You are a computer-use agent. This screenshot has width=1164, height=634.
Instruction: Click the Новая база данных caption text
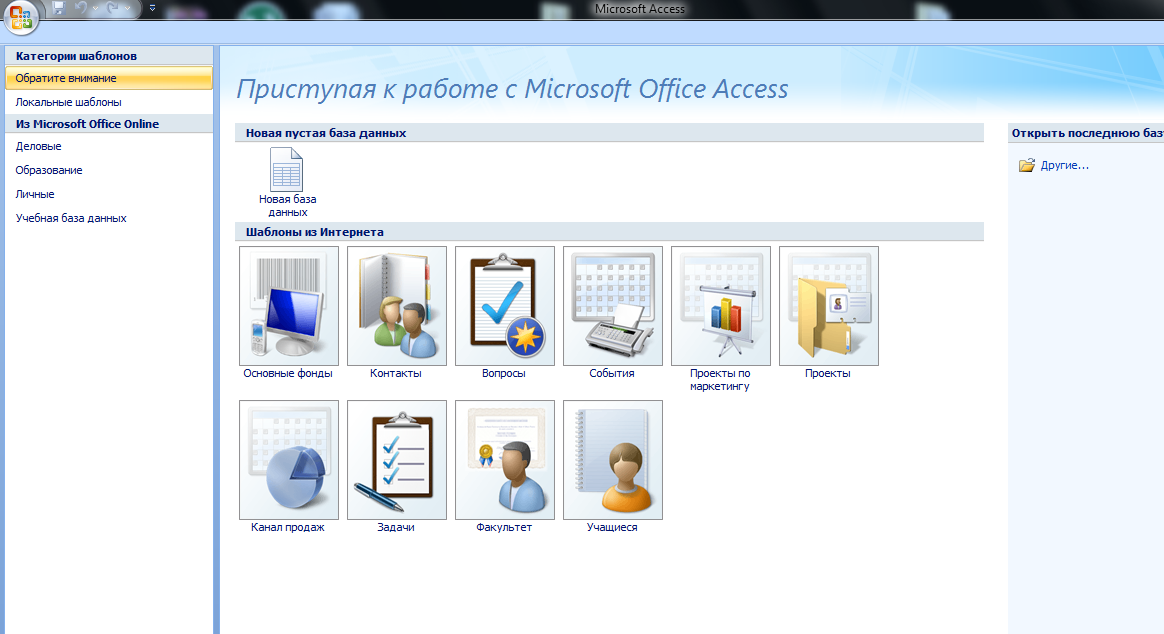[x=287, y=206]
